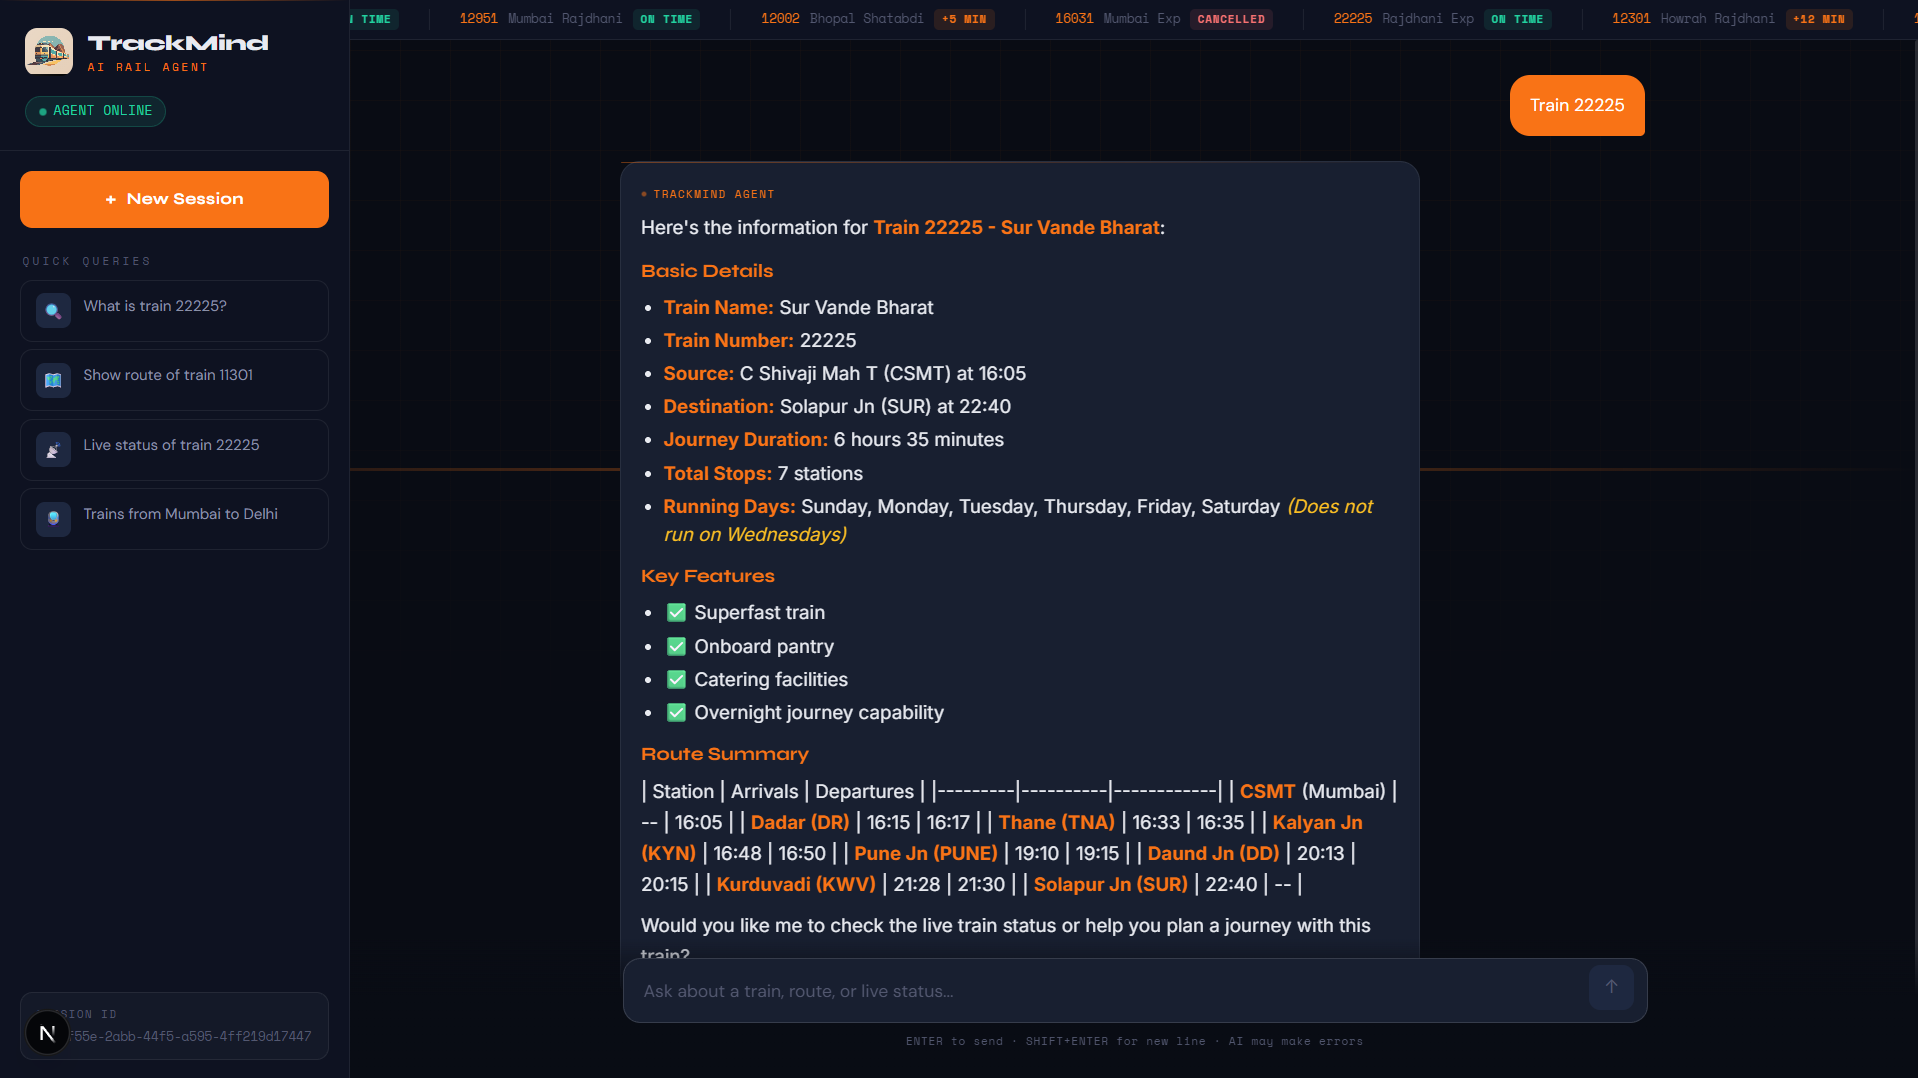1918x1078 pixels.
Task: Click station 'Dadar (DR)' in route summary
Action: pos(800,823)
